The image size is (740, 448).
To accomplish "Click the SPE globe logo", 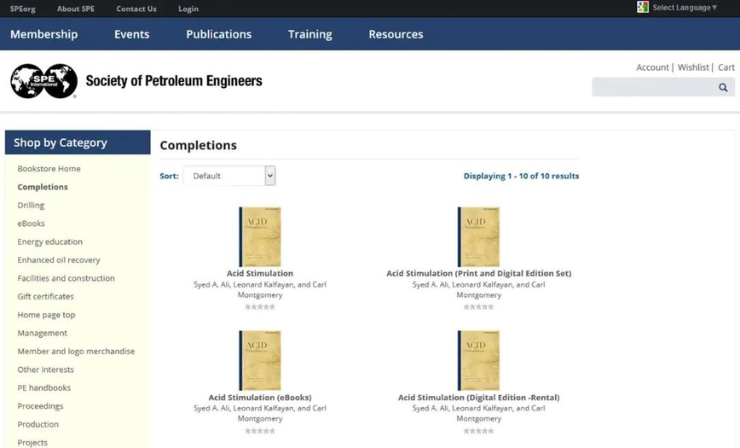I will click(44, 81).
